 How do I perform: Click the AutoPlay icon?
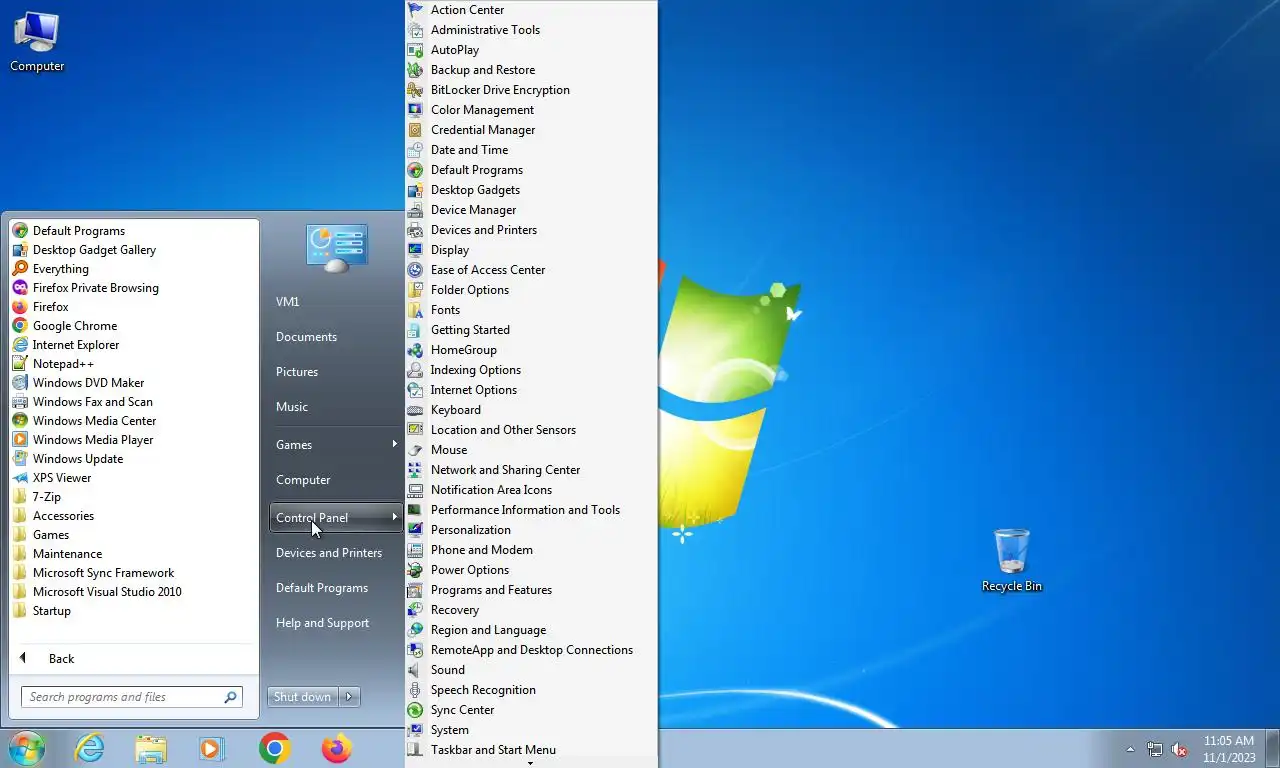pyautogui.click(x=415, y=50)
